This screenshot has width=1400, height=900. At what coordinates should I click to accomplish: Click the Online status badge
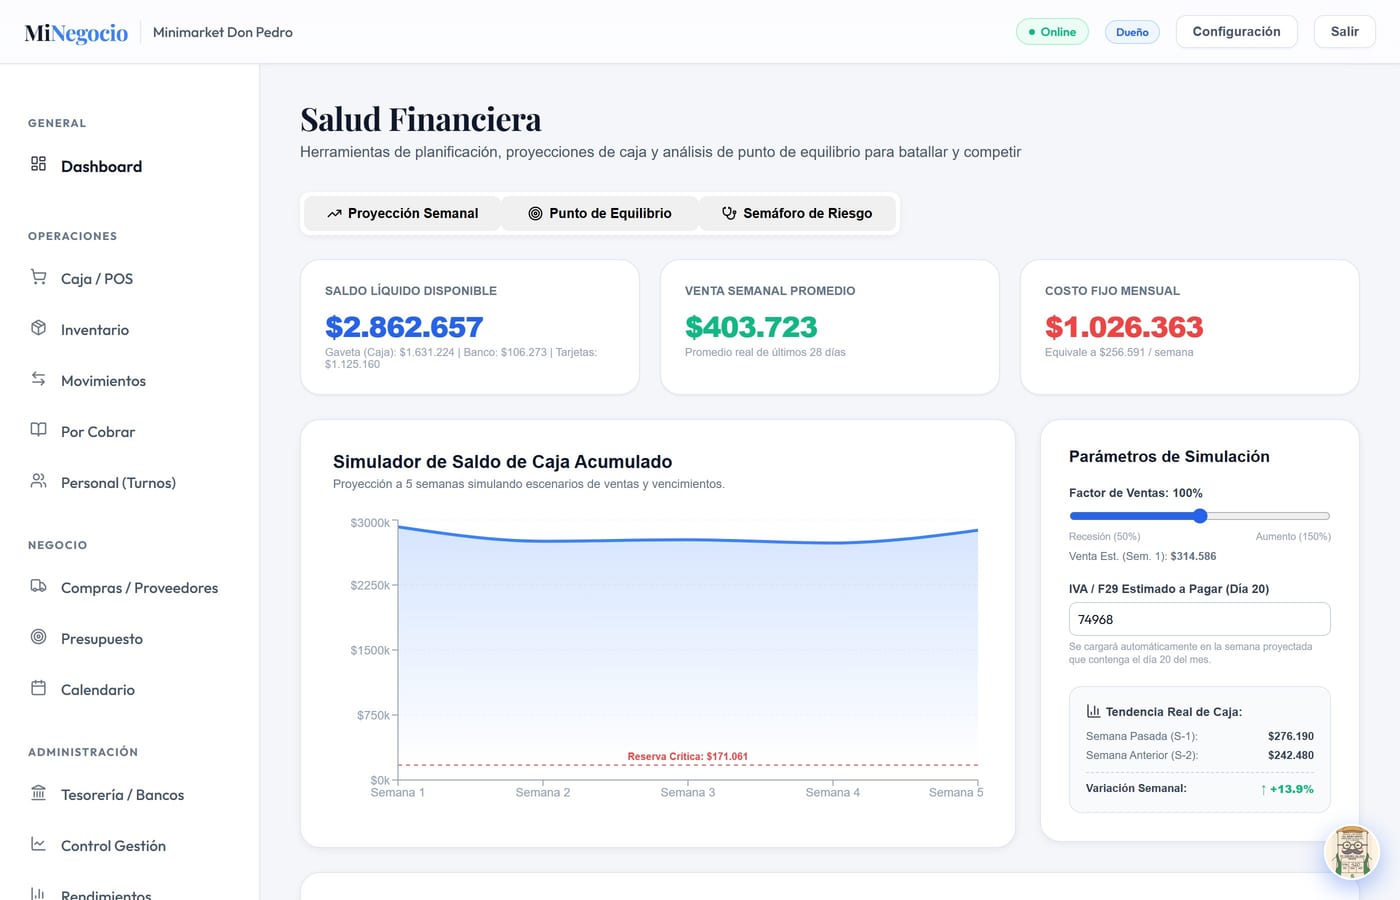point(1052,32)
